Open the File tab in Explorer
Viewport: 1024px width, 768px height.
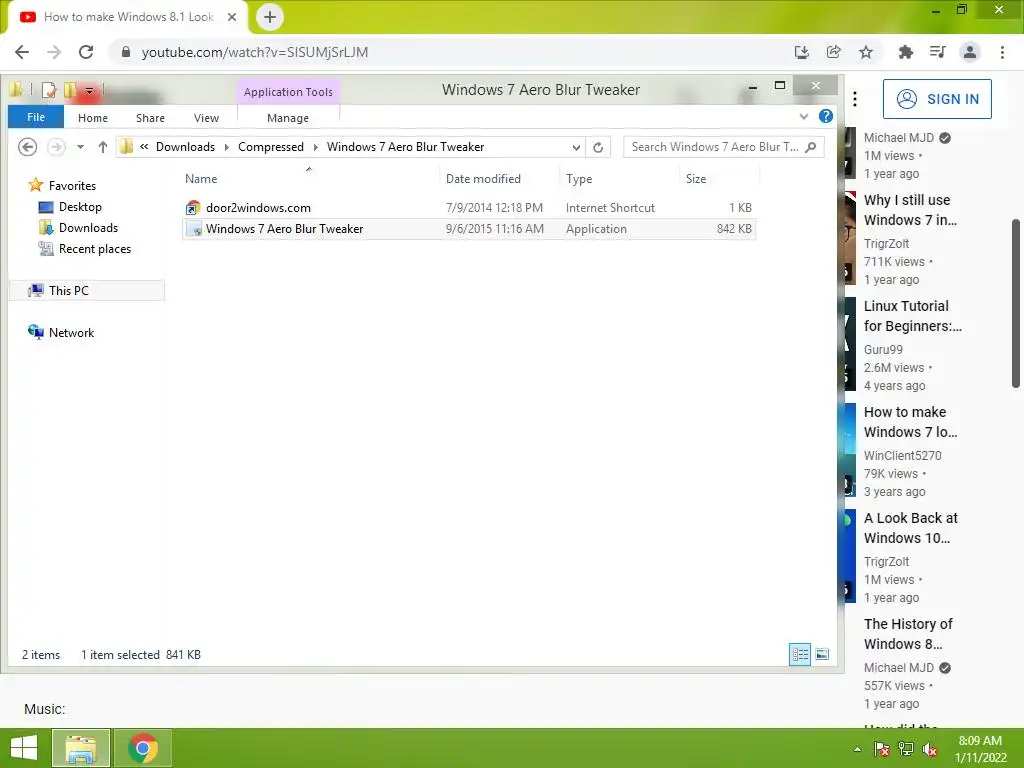click(36, 118)
